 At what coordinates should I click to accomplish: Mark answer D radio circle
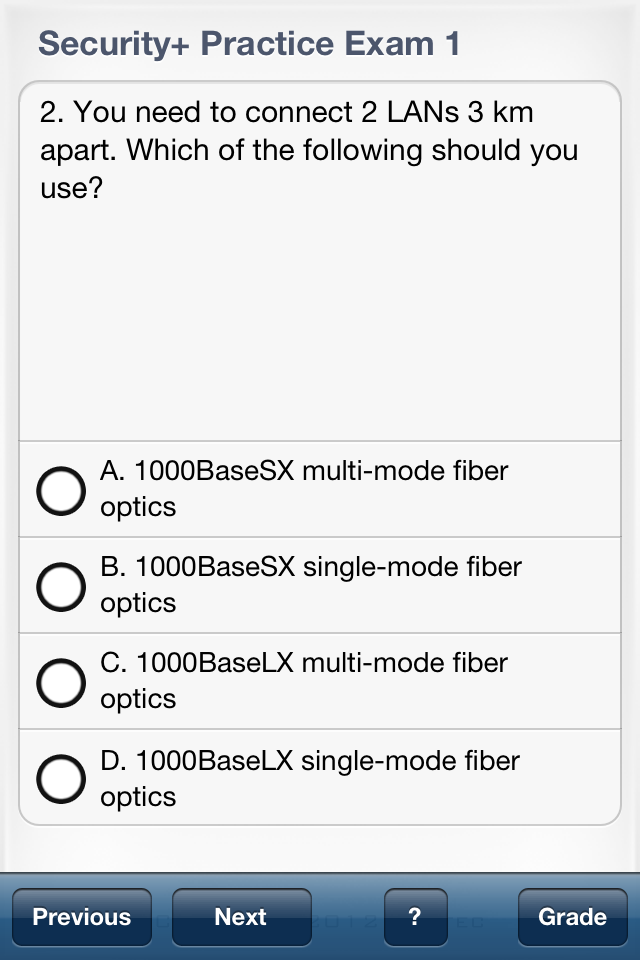60,779
